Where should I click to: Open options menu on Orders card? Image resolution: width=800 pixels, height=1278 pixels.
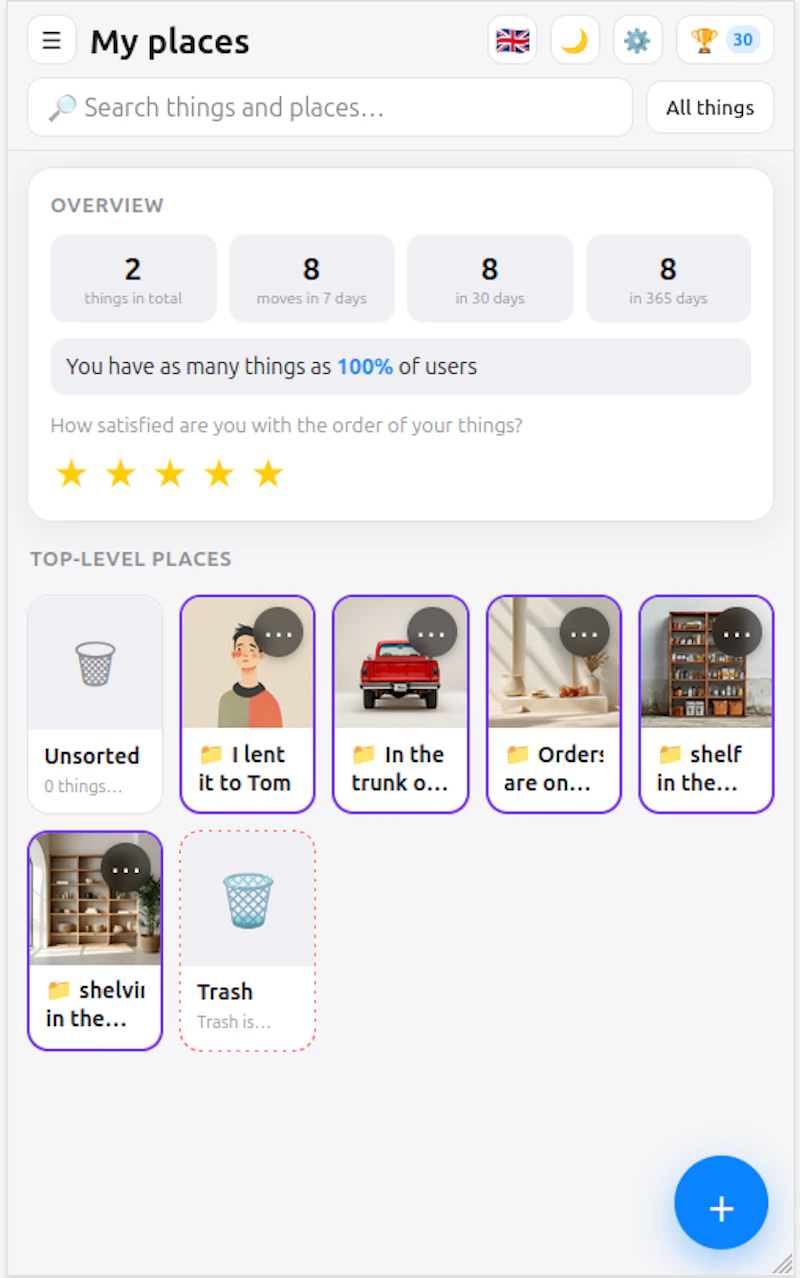click(x=584, y=633)
